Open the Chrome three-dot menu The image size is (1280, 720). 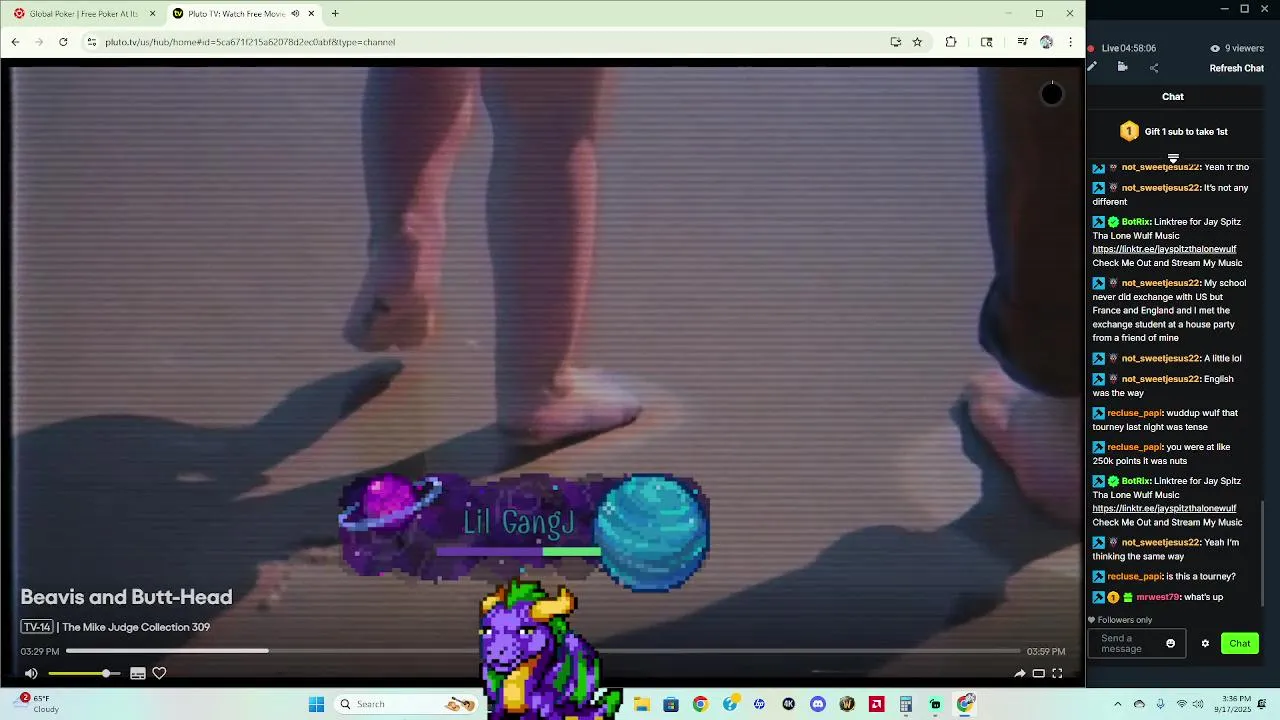1070,42
